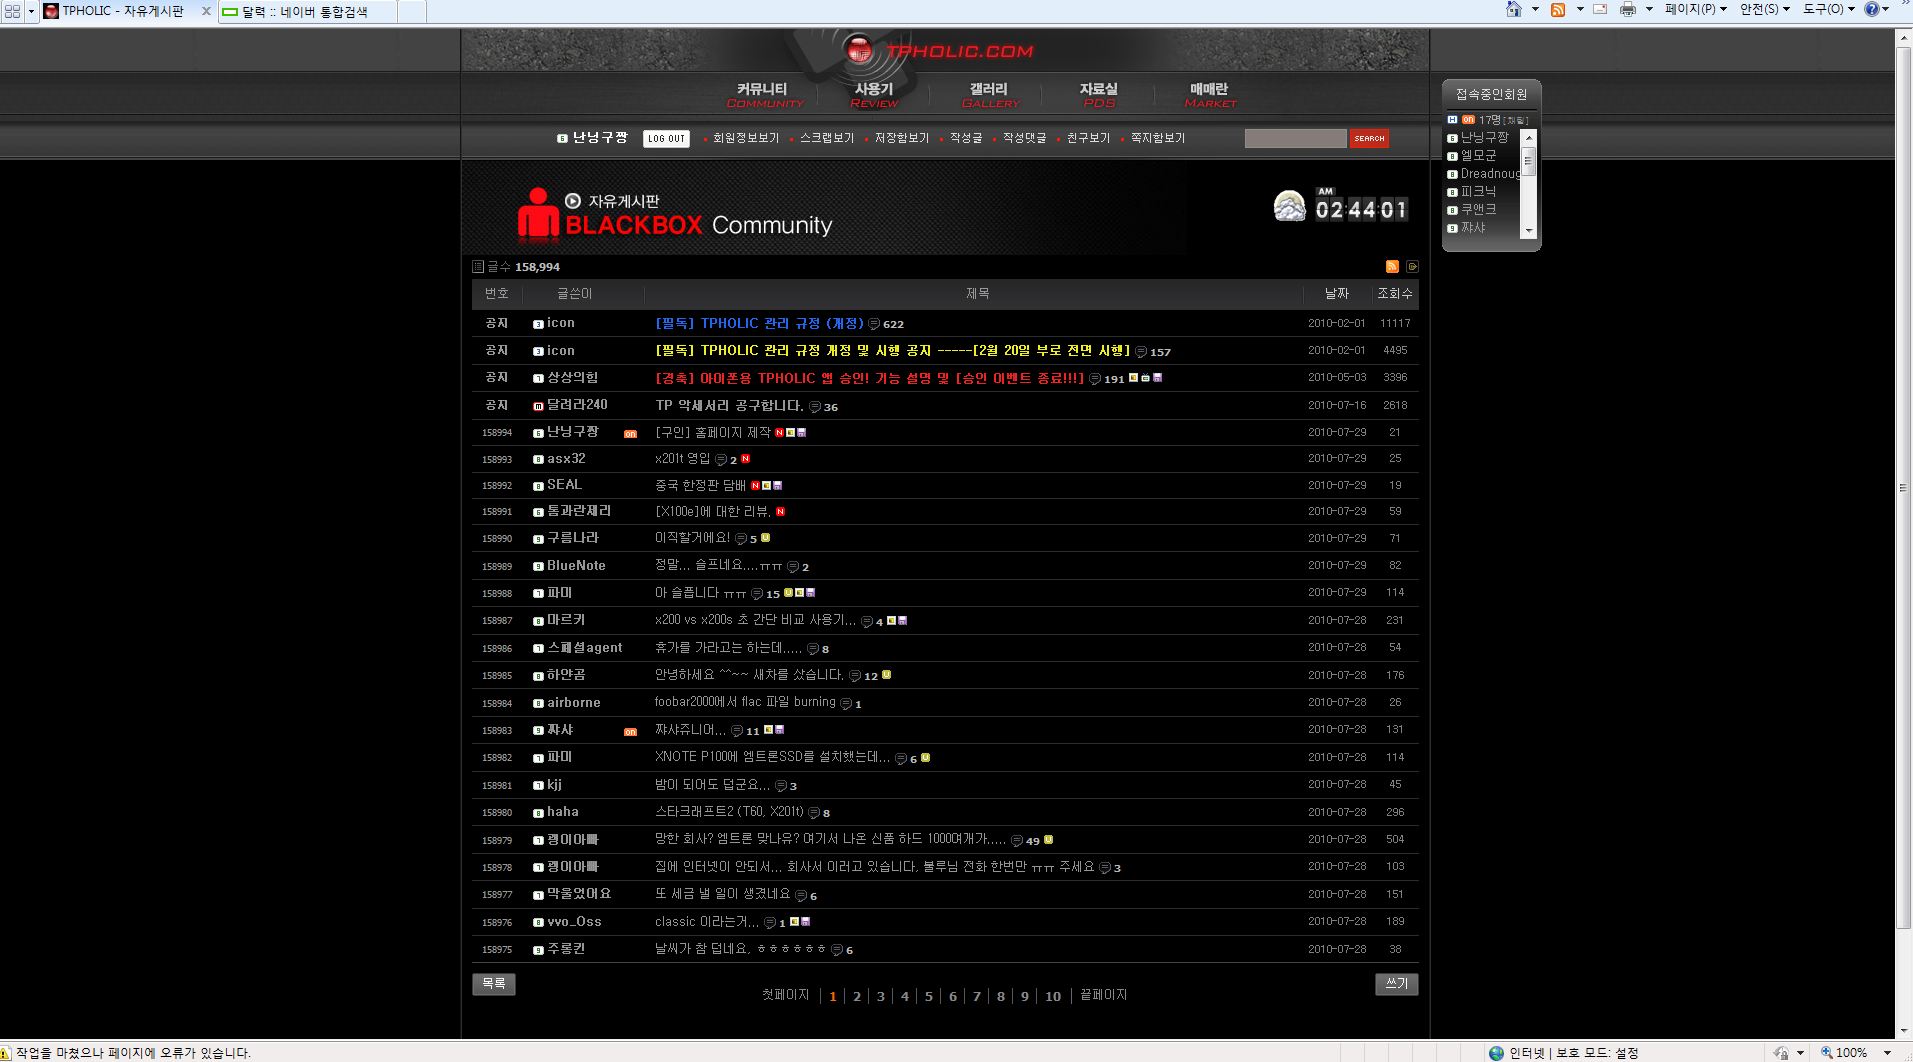Click the online members list scrollbar down arrow
This screenshot has width=1913, height=1062.
point(1528,231)
